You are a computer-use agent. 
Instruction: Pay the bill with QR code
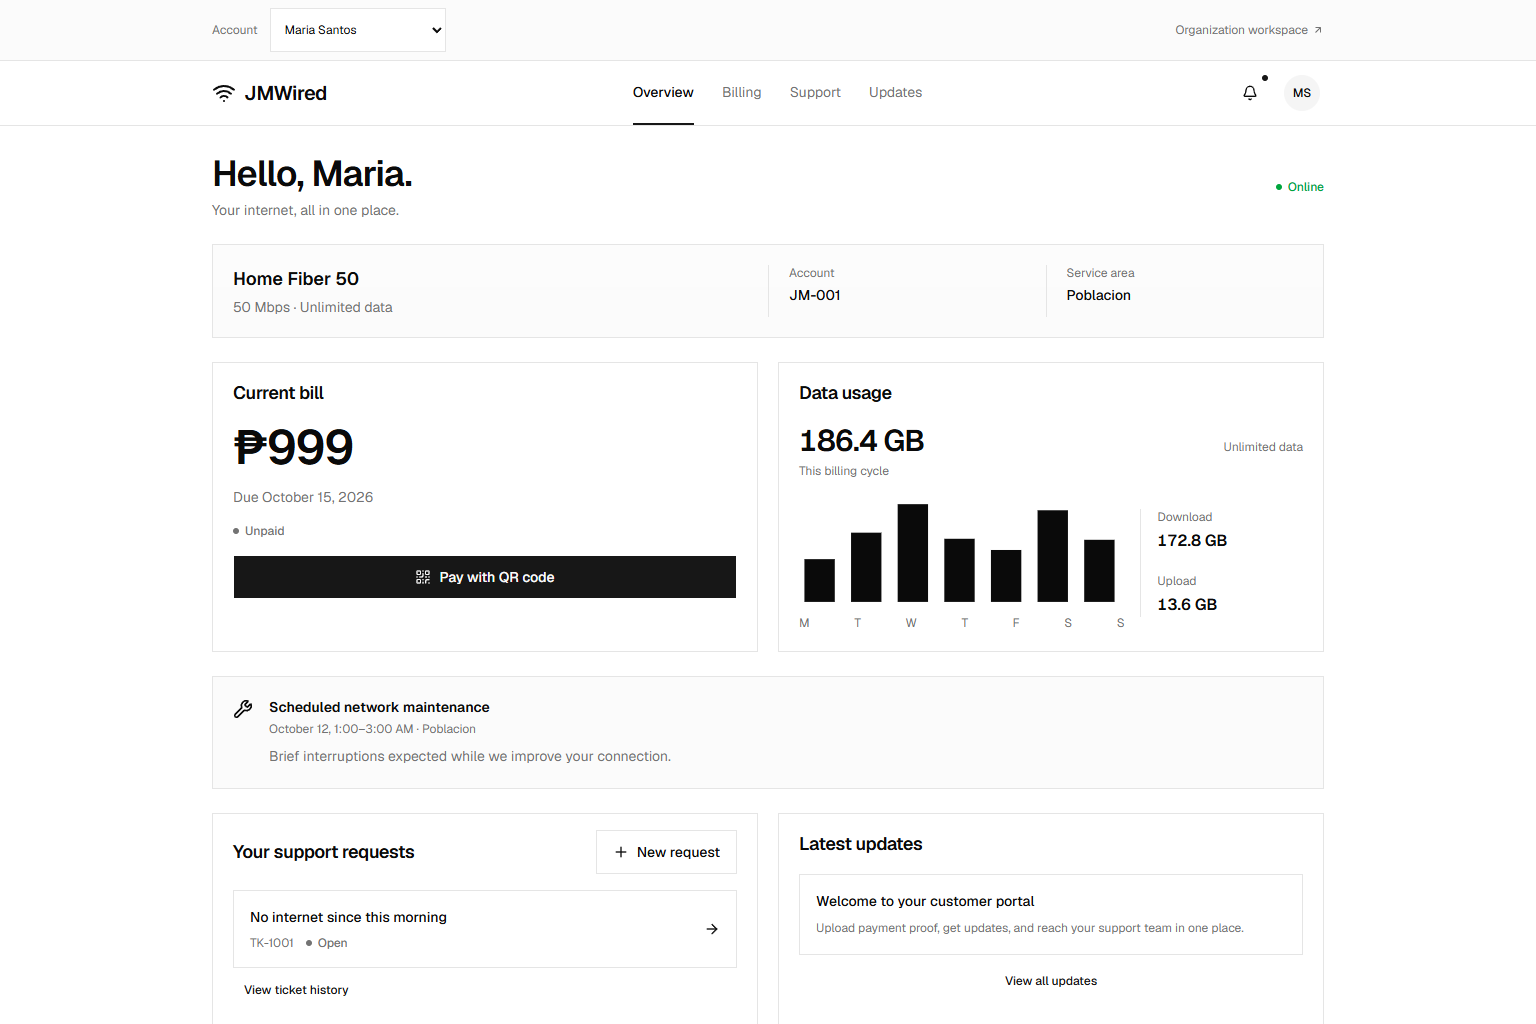tap(485, 577)
